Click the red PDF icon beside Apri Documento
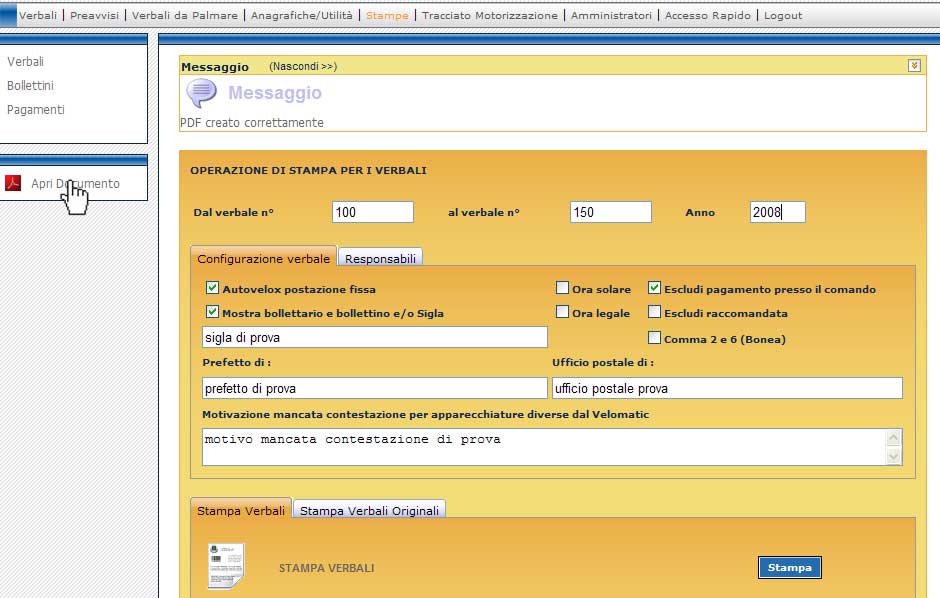This screenshot has height=598, width=940. click(x=13, y=183)
